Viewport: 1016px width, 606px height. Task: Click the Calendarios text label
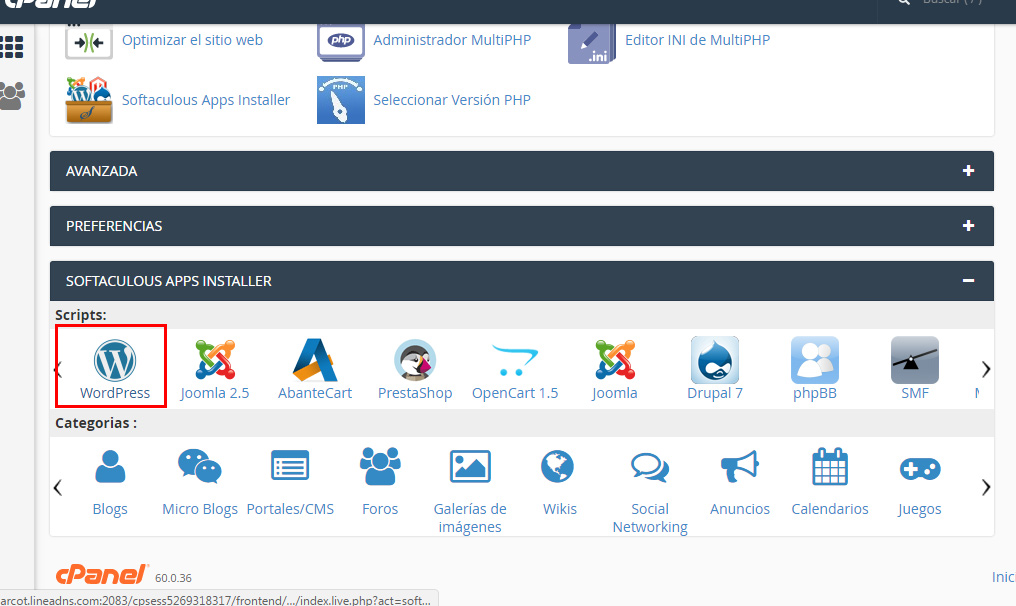[x=830, y=509]
